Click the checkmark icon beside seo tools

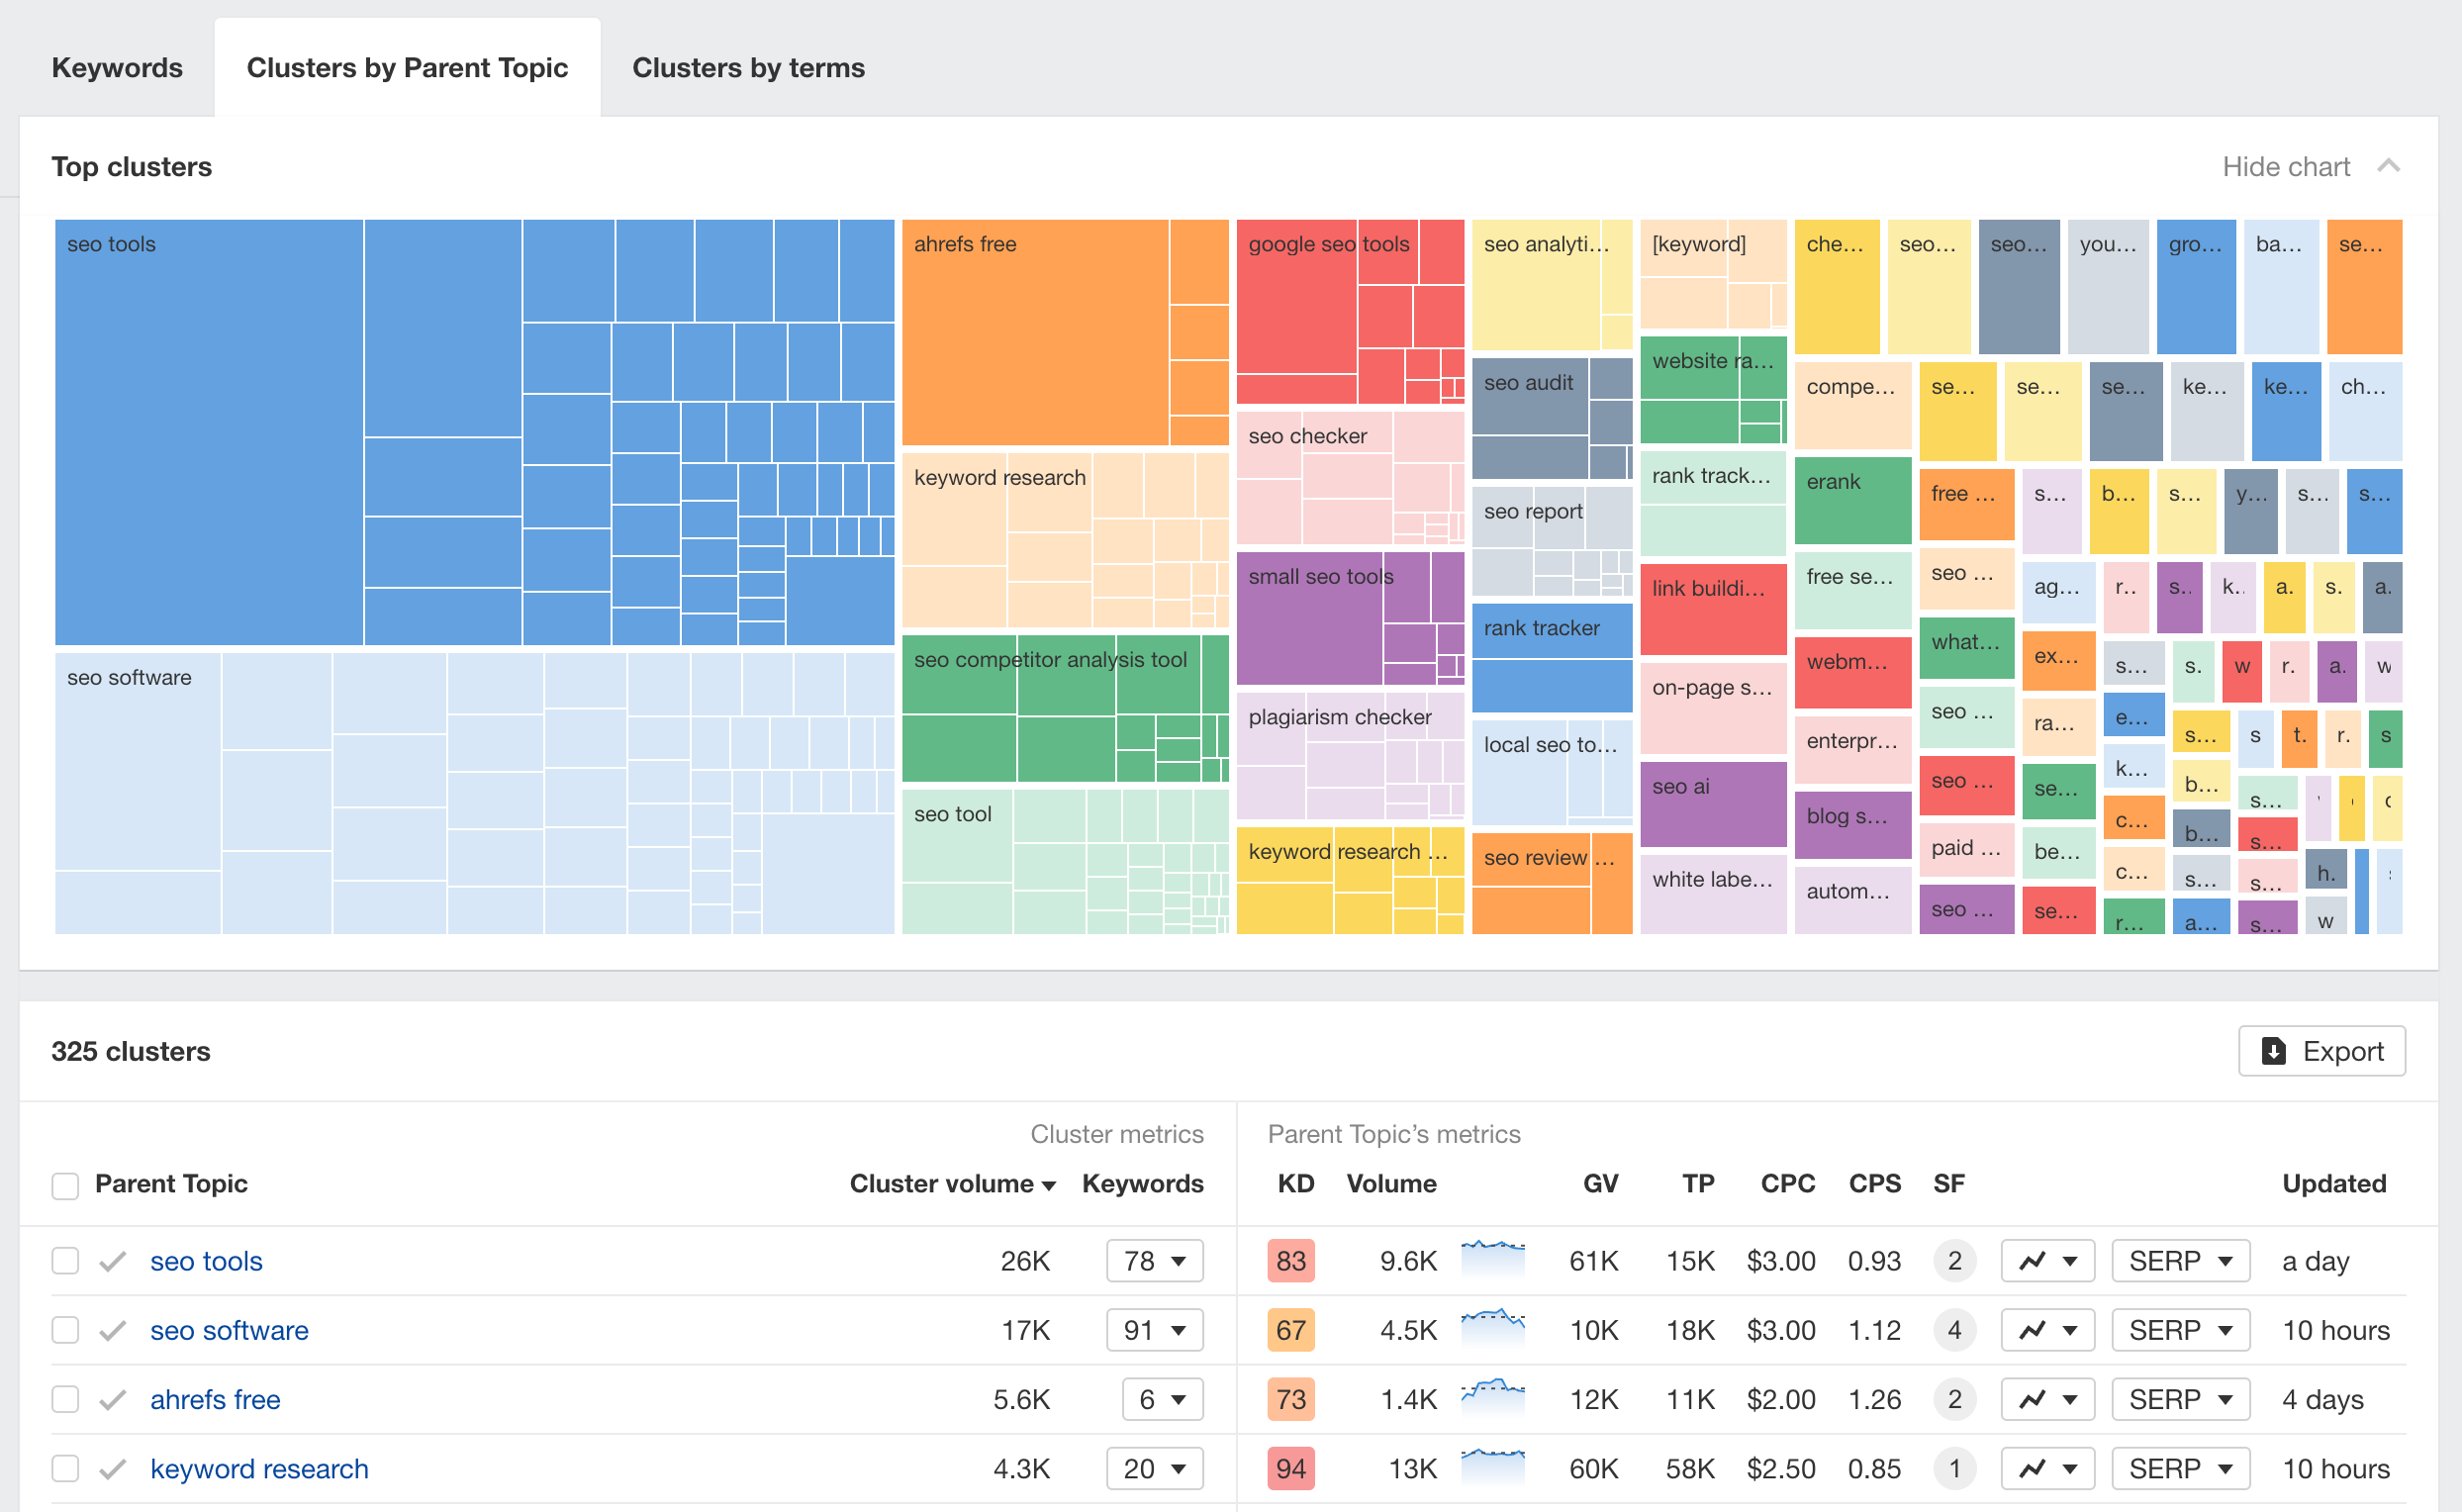point(112,1260)
